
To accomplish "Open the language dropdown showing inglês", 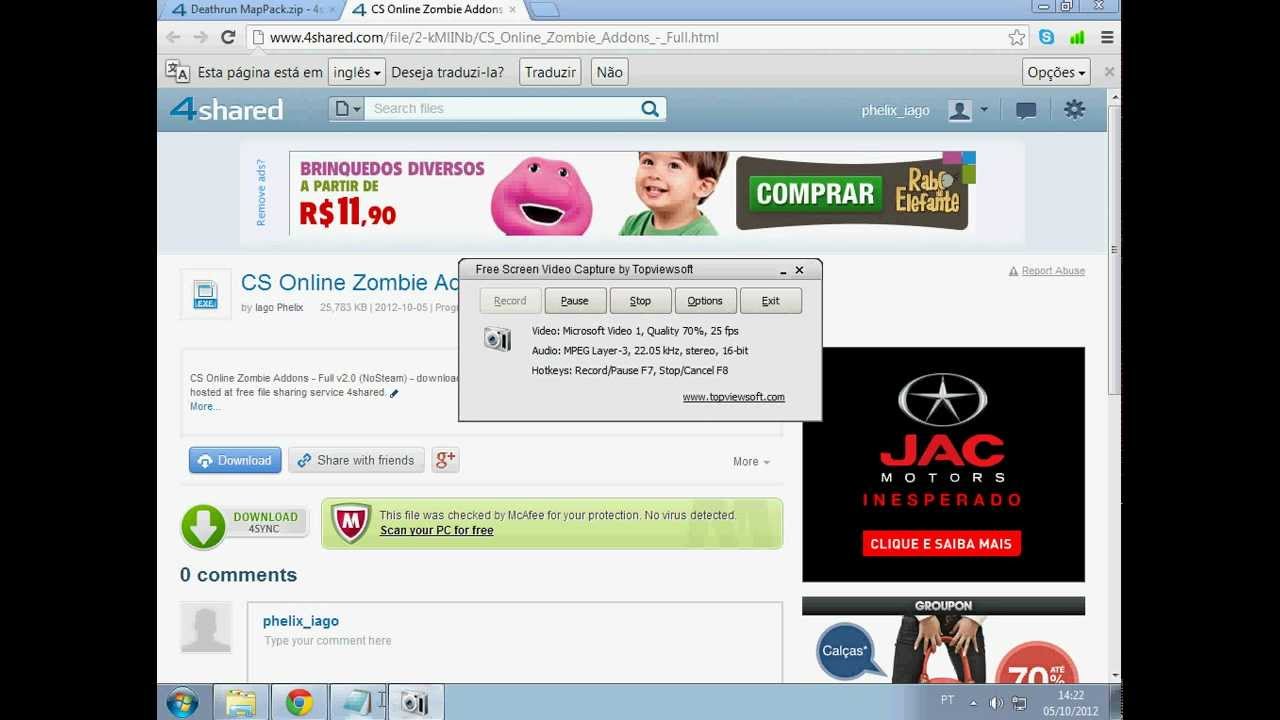I will (x=357, y=72).
